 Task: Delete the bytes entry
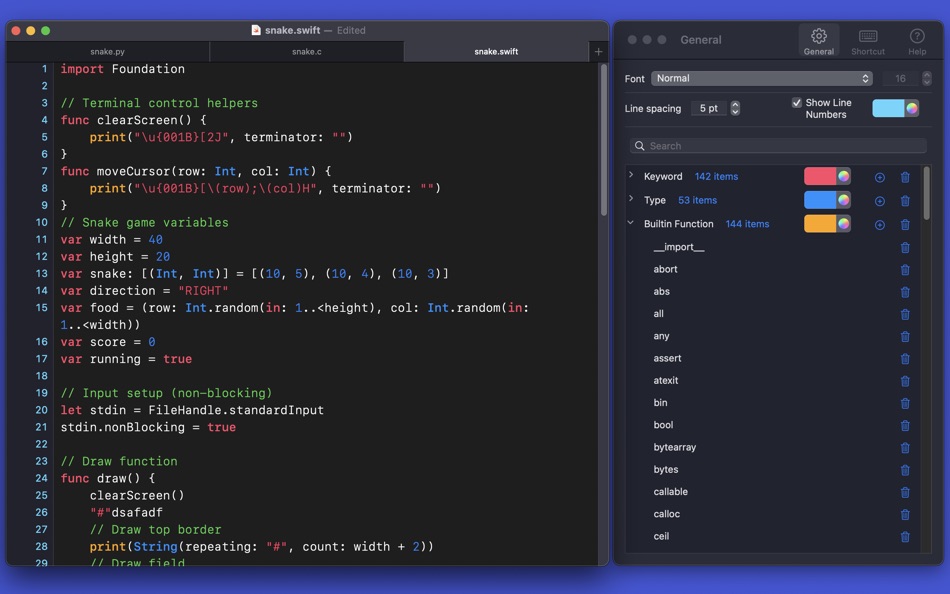[x=905, y=470]
